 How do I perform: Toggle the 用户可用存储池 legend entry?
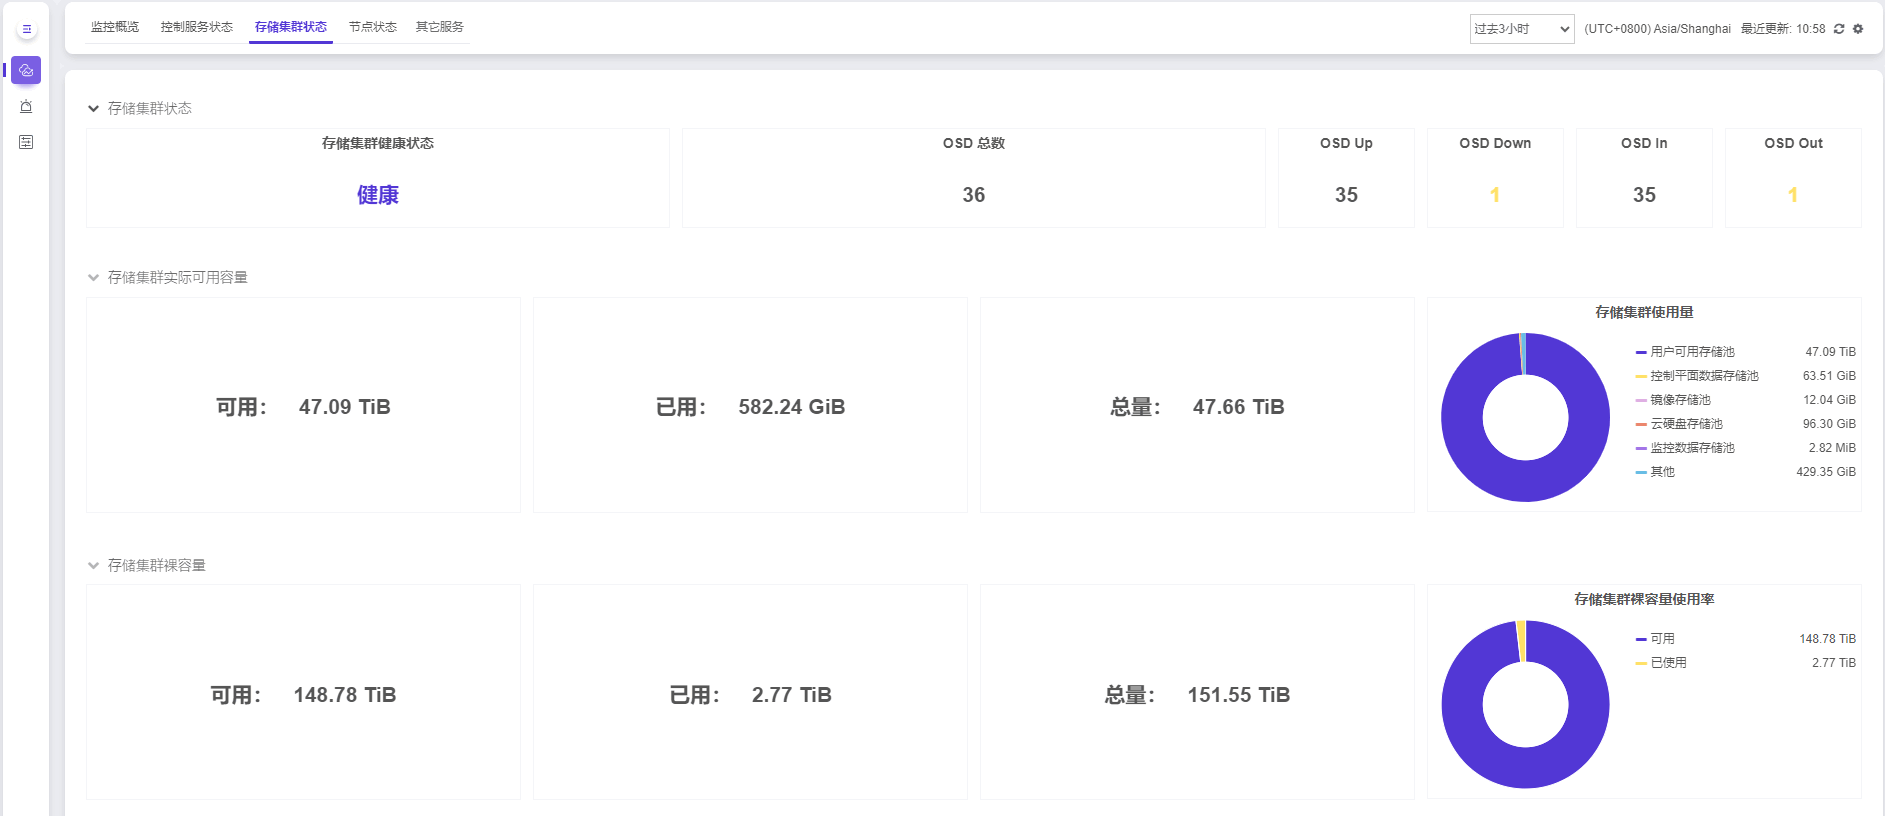tap(1692, 352)
